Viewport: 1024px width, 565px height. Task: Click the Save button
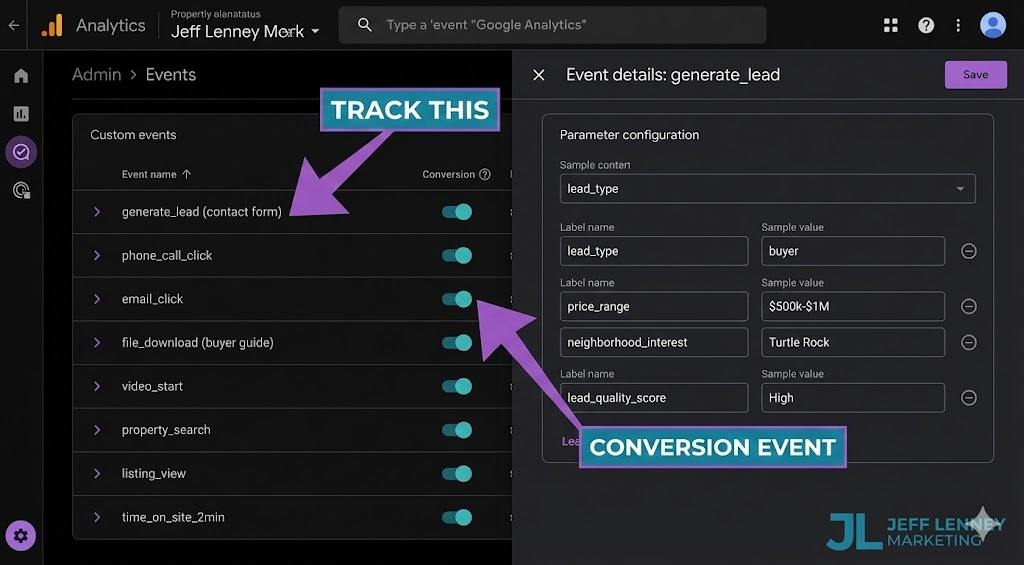pos(976,75)
